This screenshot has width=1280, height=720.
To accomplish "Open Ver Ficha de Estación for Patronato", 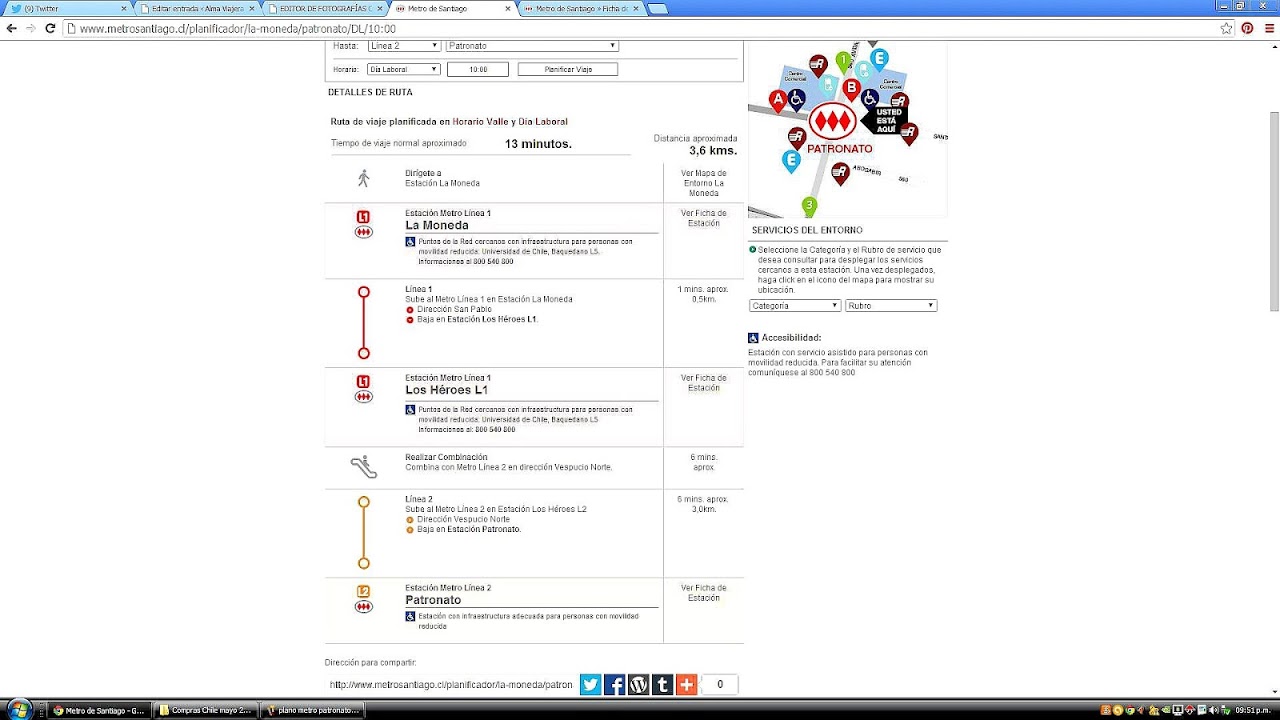I will point(703,593).
